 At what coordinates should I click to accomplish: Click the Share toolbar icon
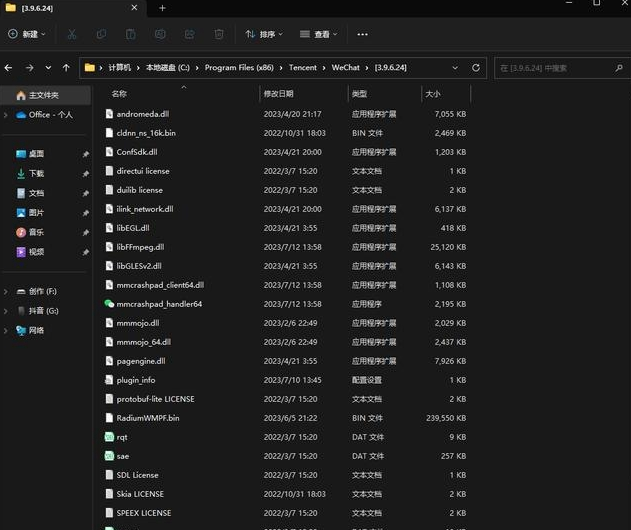coord(190,34)
